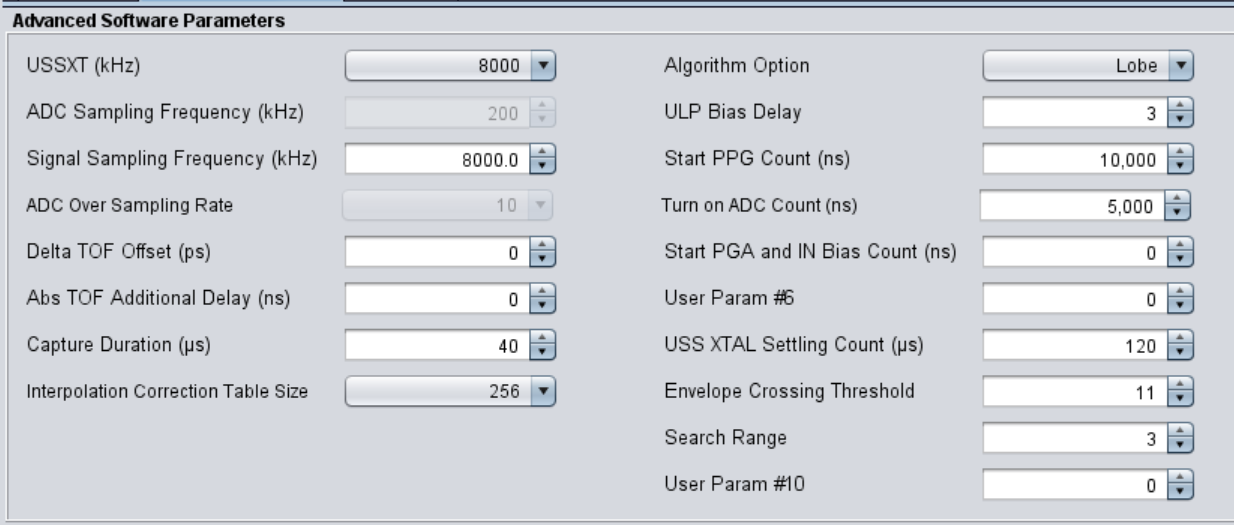Click Start PGA and IN Bias Count field
The height and width of the screenshot is (525, 1234).
coord(1073,252)
